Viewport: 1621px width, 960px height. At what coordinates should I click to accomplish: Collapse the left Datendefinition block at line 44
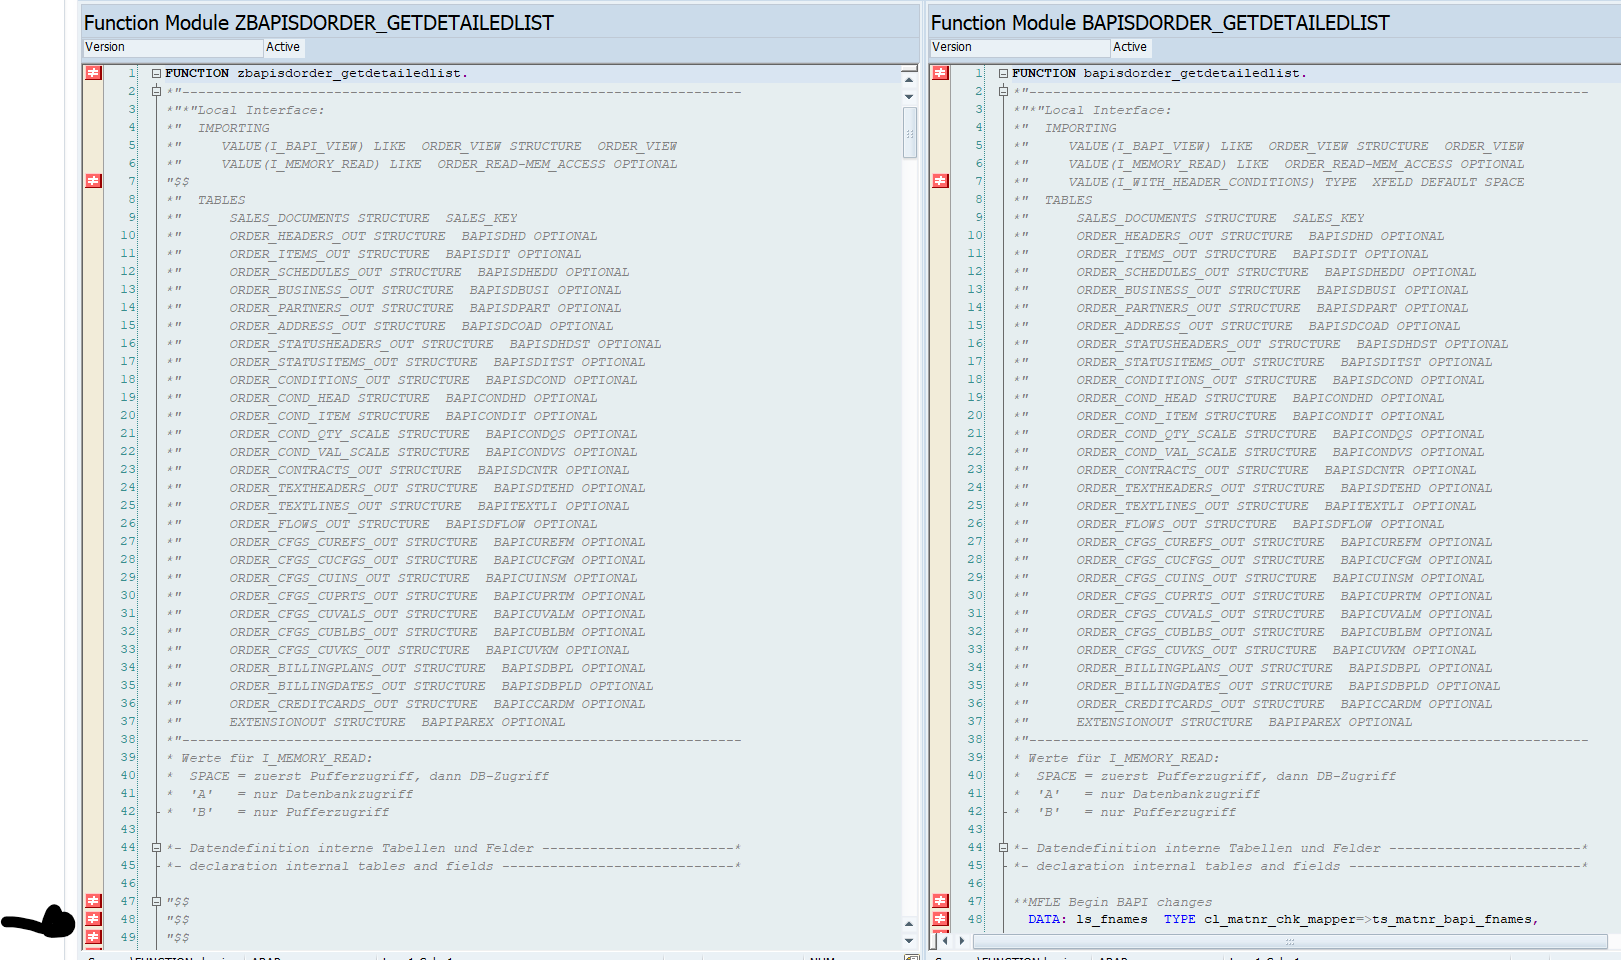[x=157, y=848]
